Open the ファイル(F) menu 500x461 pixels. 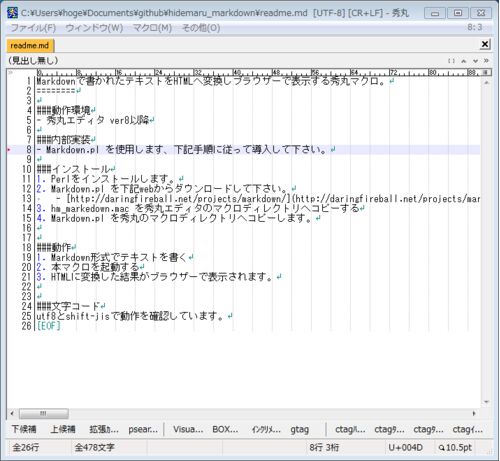(33, 28)
